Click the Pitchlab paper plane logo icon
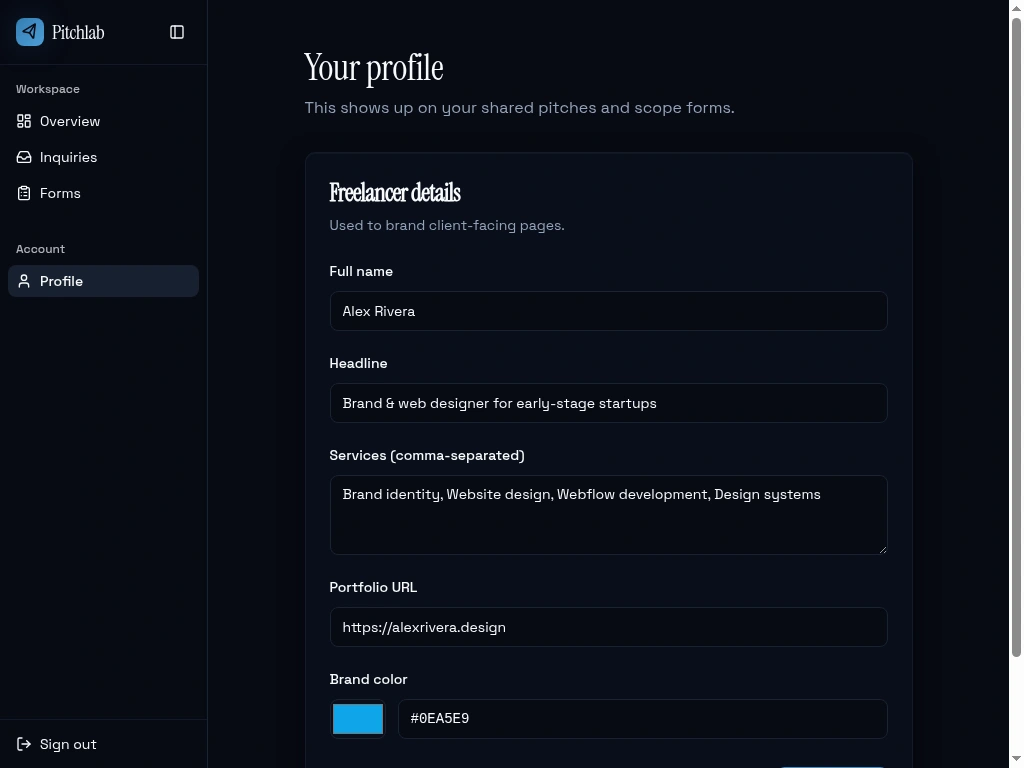The image size is (1024, 768). 30,32
